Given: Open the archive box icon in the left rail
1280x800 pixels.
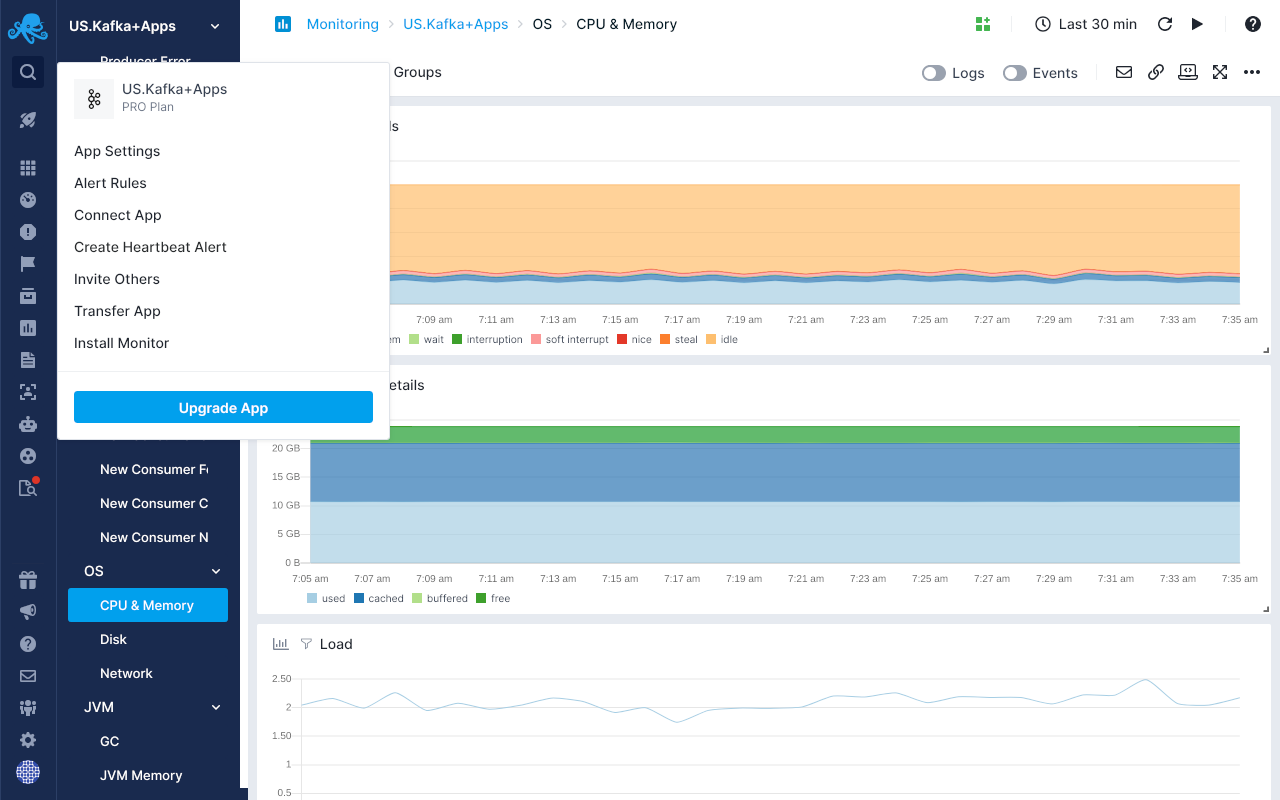Looking at the screenshot, I should 28,296.
